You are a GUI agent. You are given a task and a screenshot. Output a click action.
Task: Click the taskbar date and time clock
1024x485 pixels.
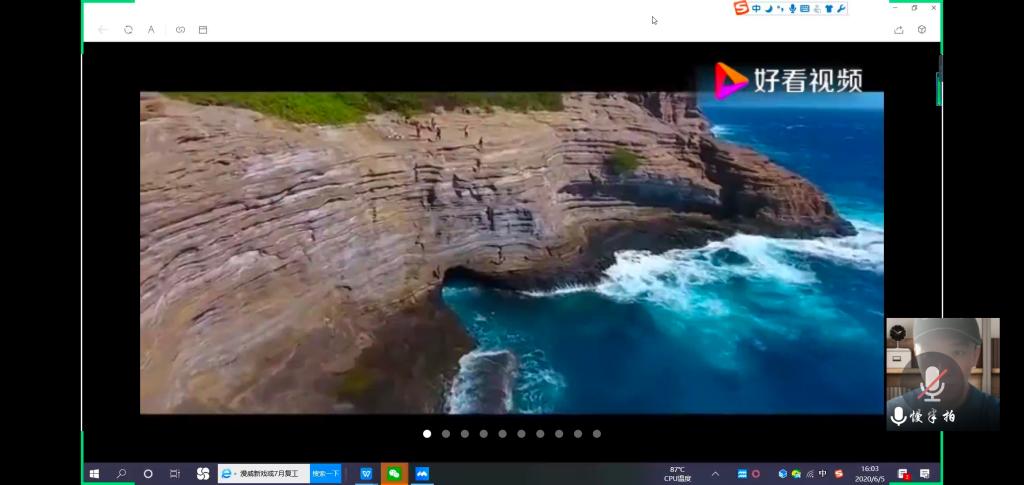870,473
